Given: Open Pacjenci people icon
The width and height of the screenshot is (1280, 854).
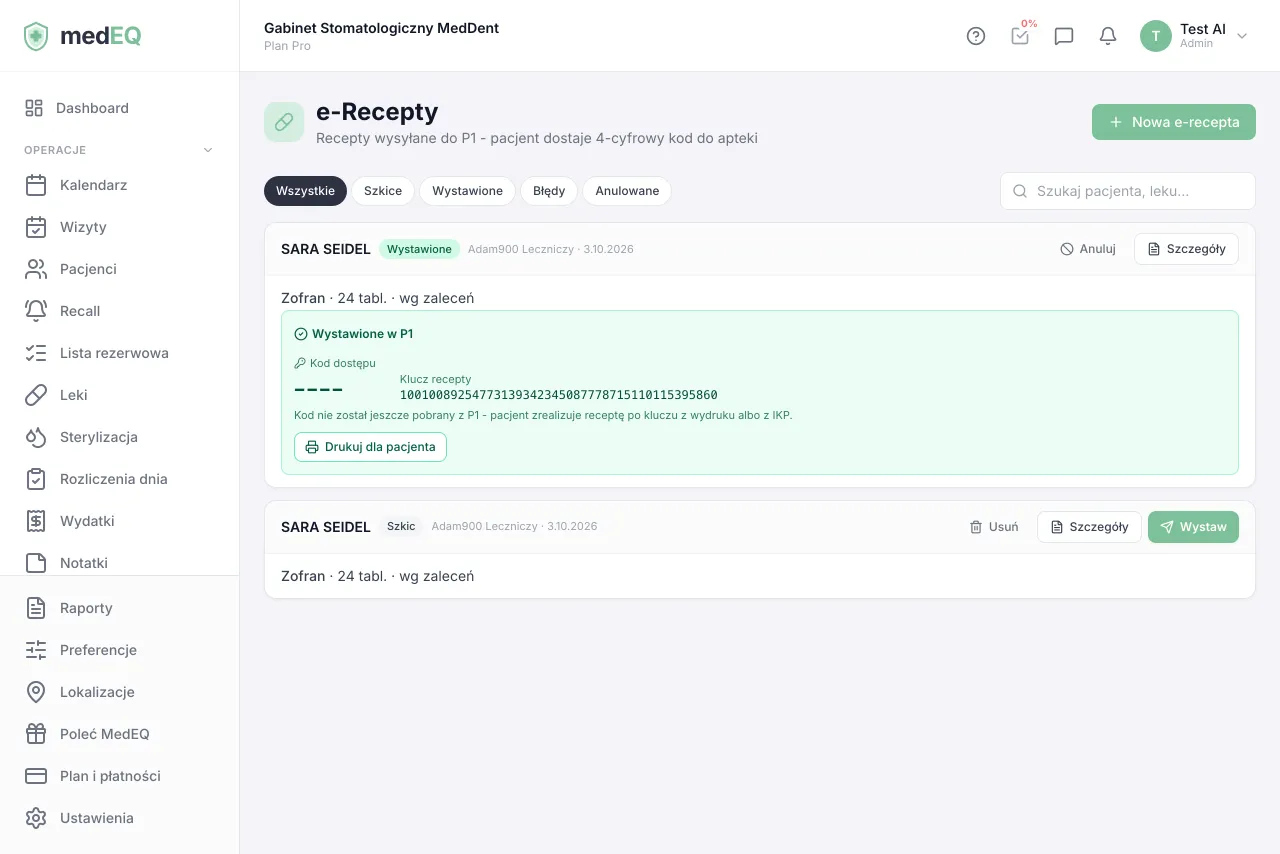Looking at the screenshot, I should (x=36, y=269).
